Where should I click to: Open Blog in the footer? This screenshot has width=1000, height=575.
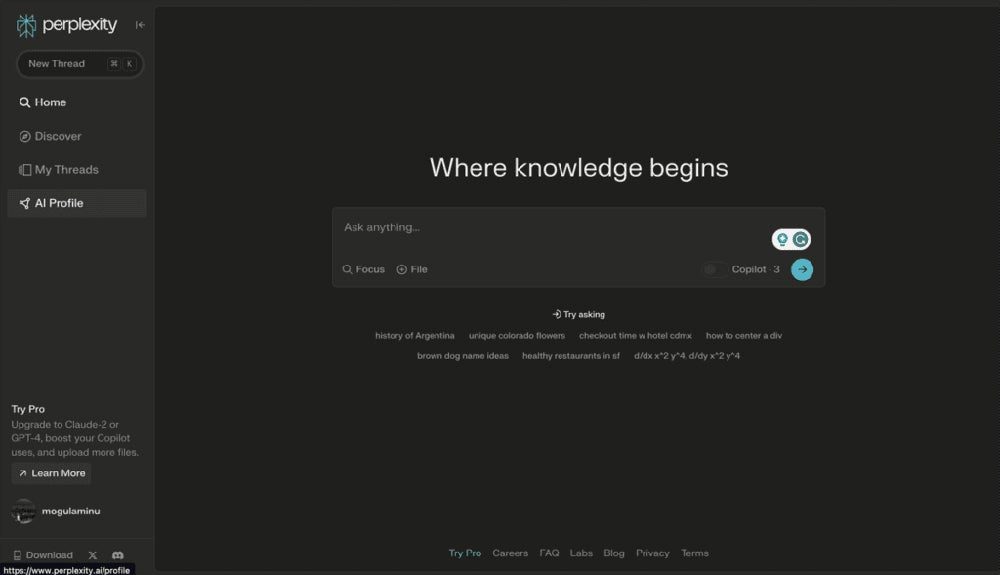614,553
